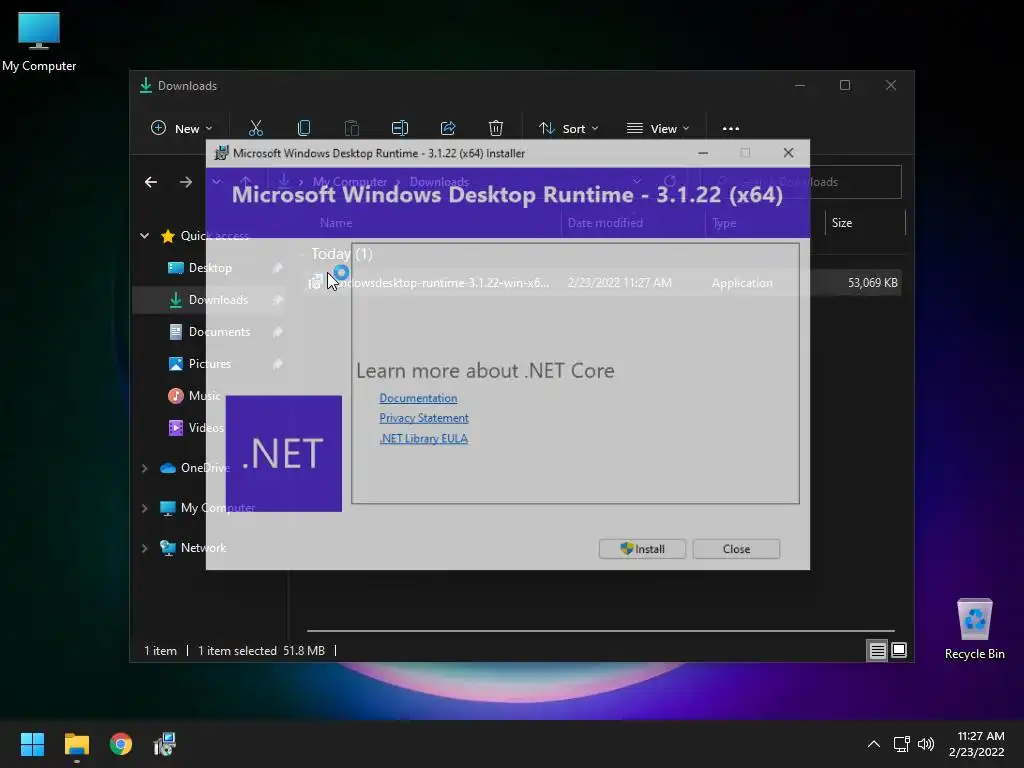Collapse the Quick access tree node

click(x=144, y=236)
